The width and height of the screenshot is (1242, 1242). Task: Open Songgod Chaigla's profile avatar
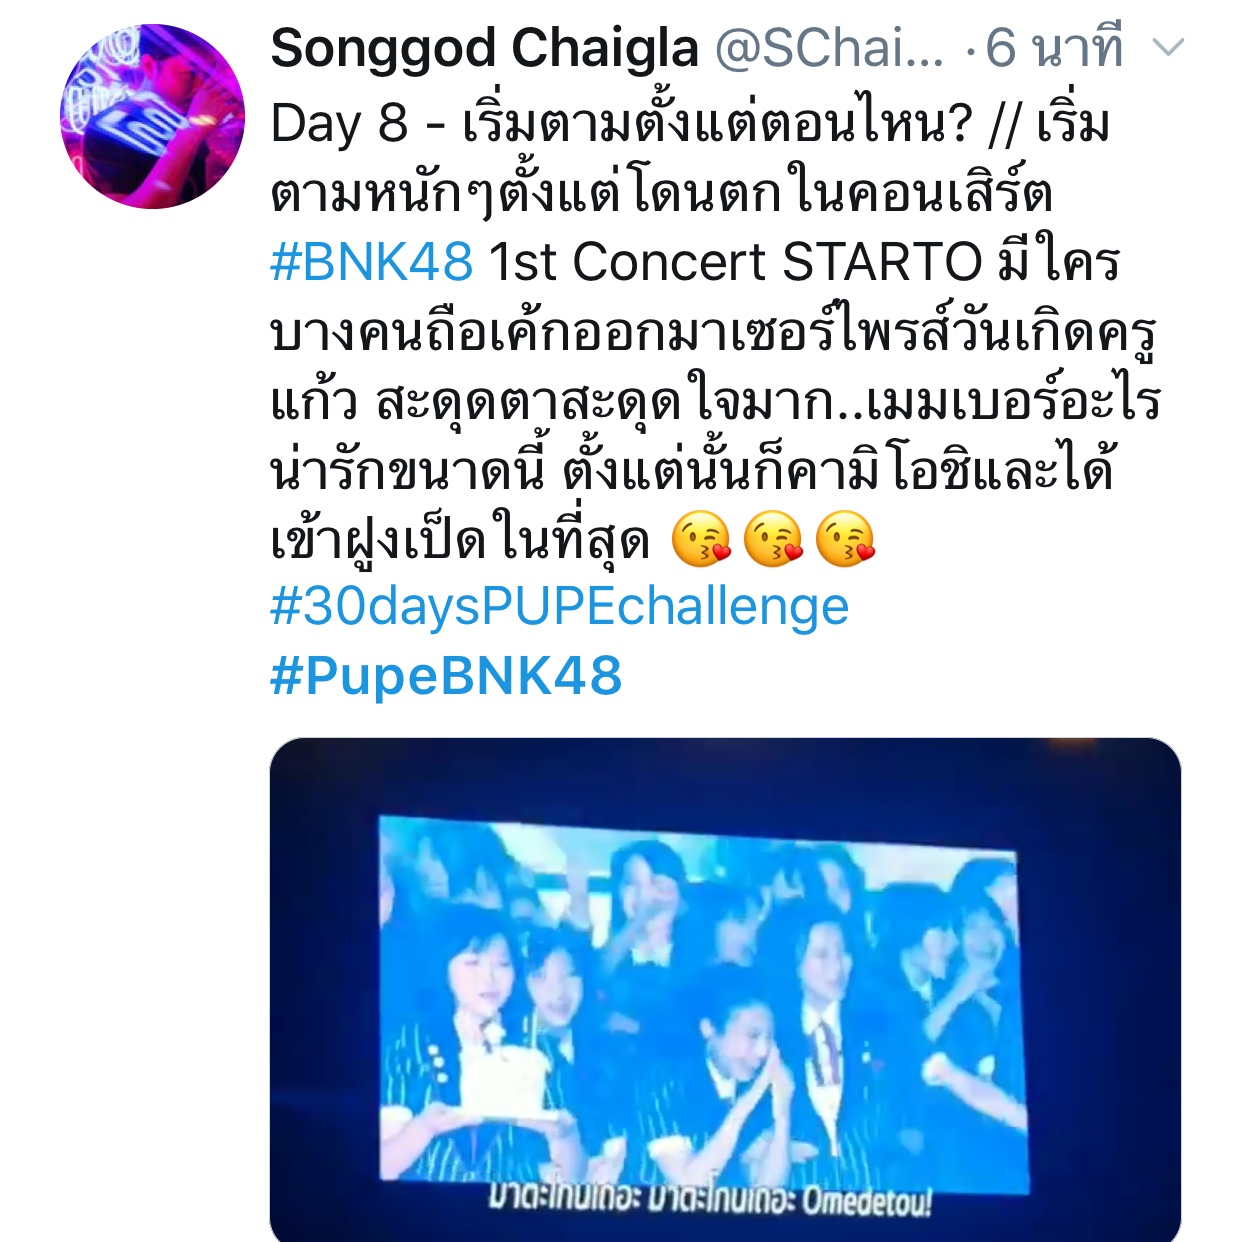[152, 116]
